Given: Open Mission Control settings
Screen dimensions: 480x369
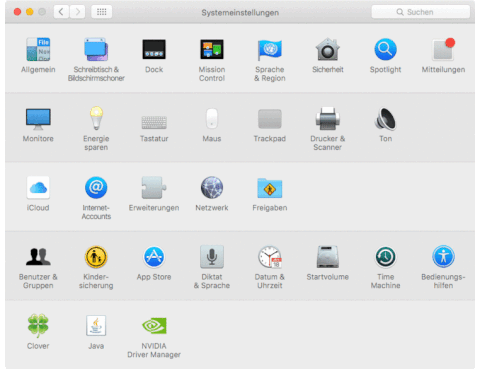Looking at the screenshot, I should tap(212, 49).
